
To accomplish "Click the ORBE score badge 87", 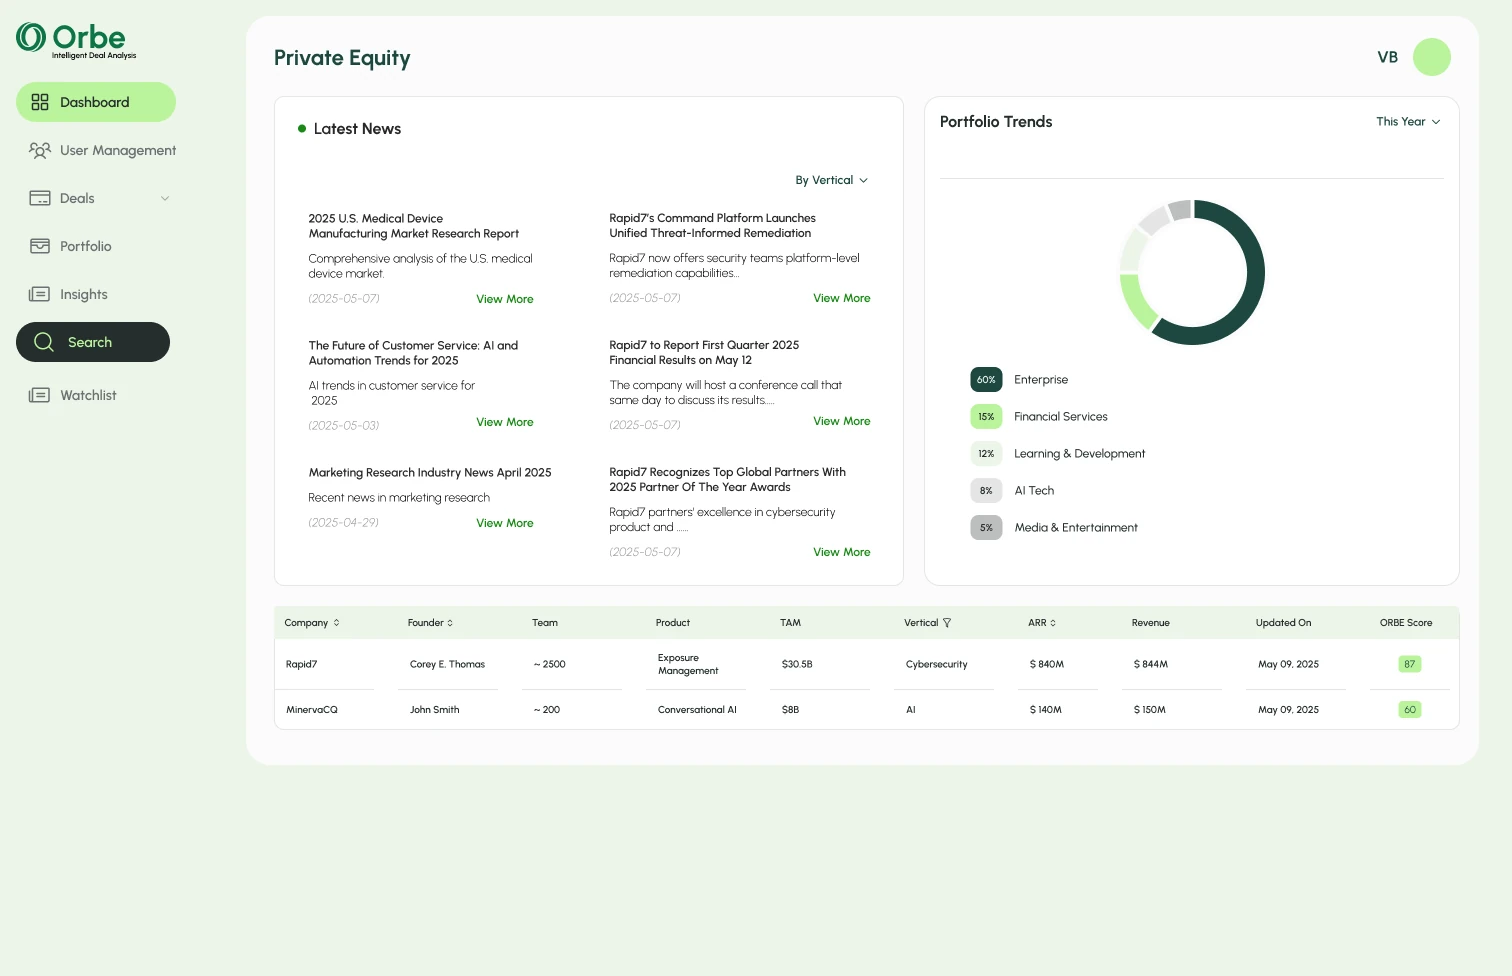I will [x=1410, y=664].
